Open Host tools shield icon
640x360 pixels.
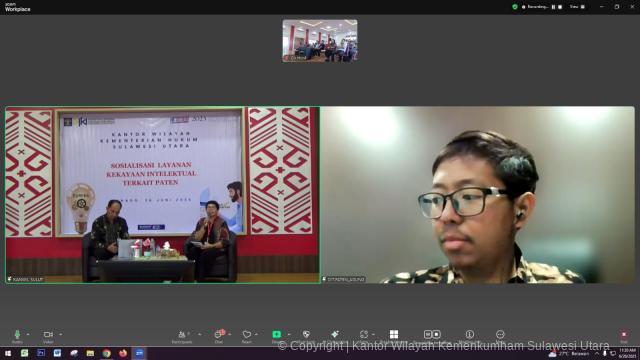pos(306,335)
